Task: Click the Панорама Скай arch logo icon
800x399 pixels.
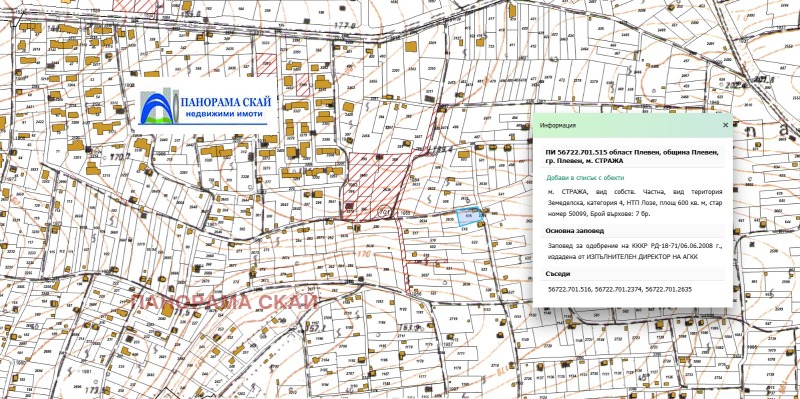Action: [x=159, y=107]
